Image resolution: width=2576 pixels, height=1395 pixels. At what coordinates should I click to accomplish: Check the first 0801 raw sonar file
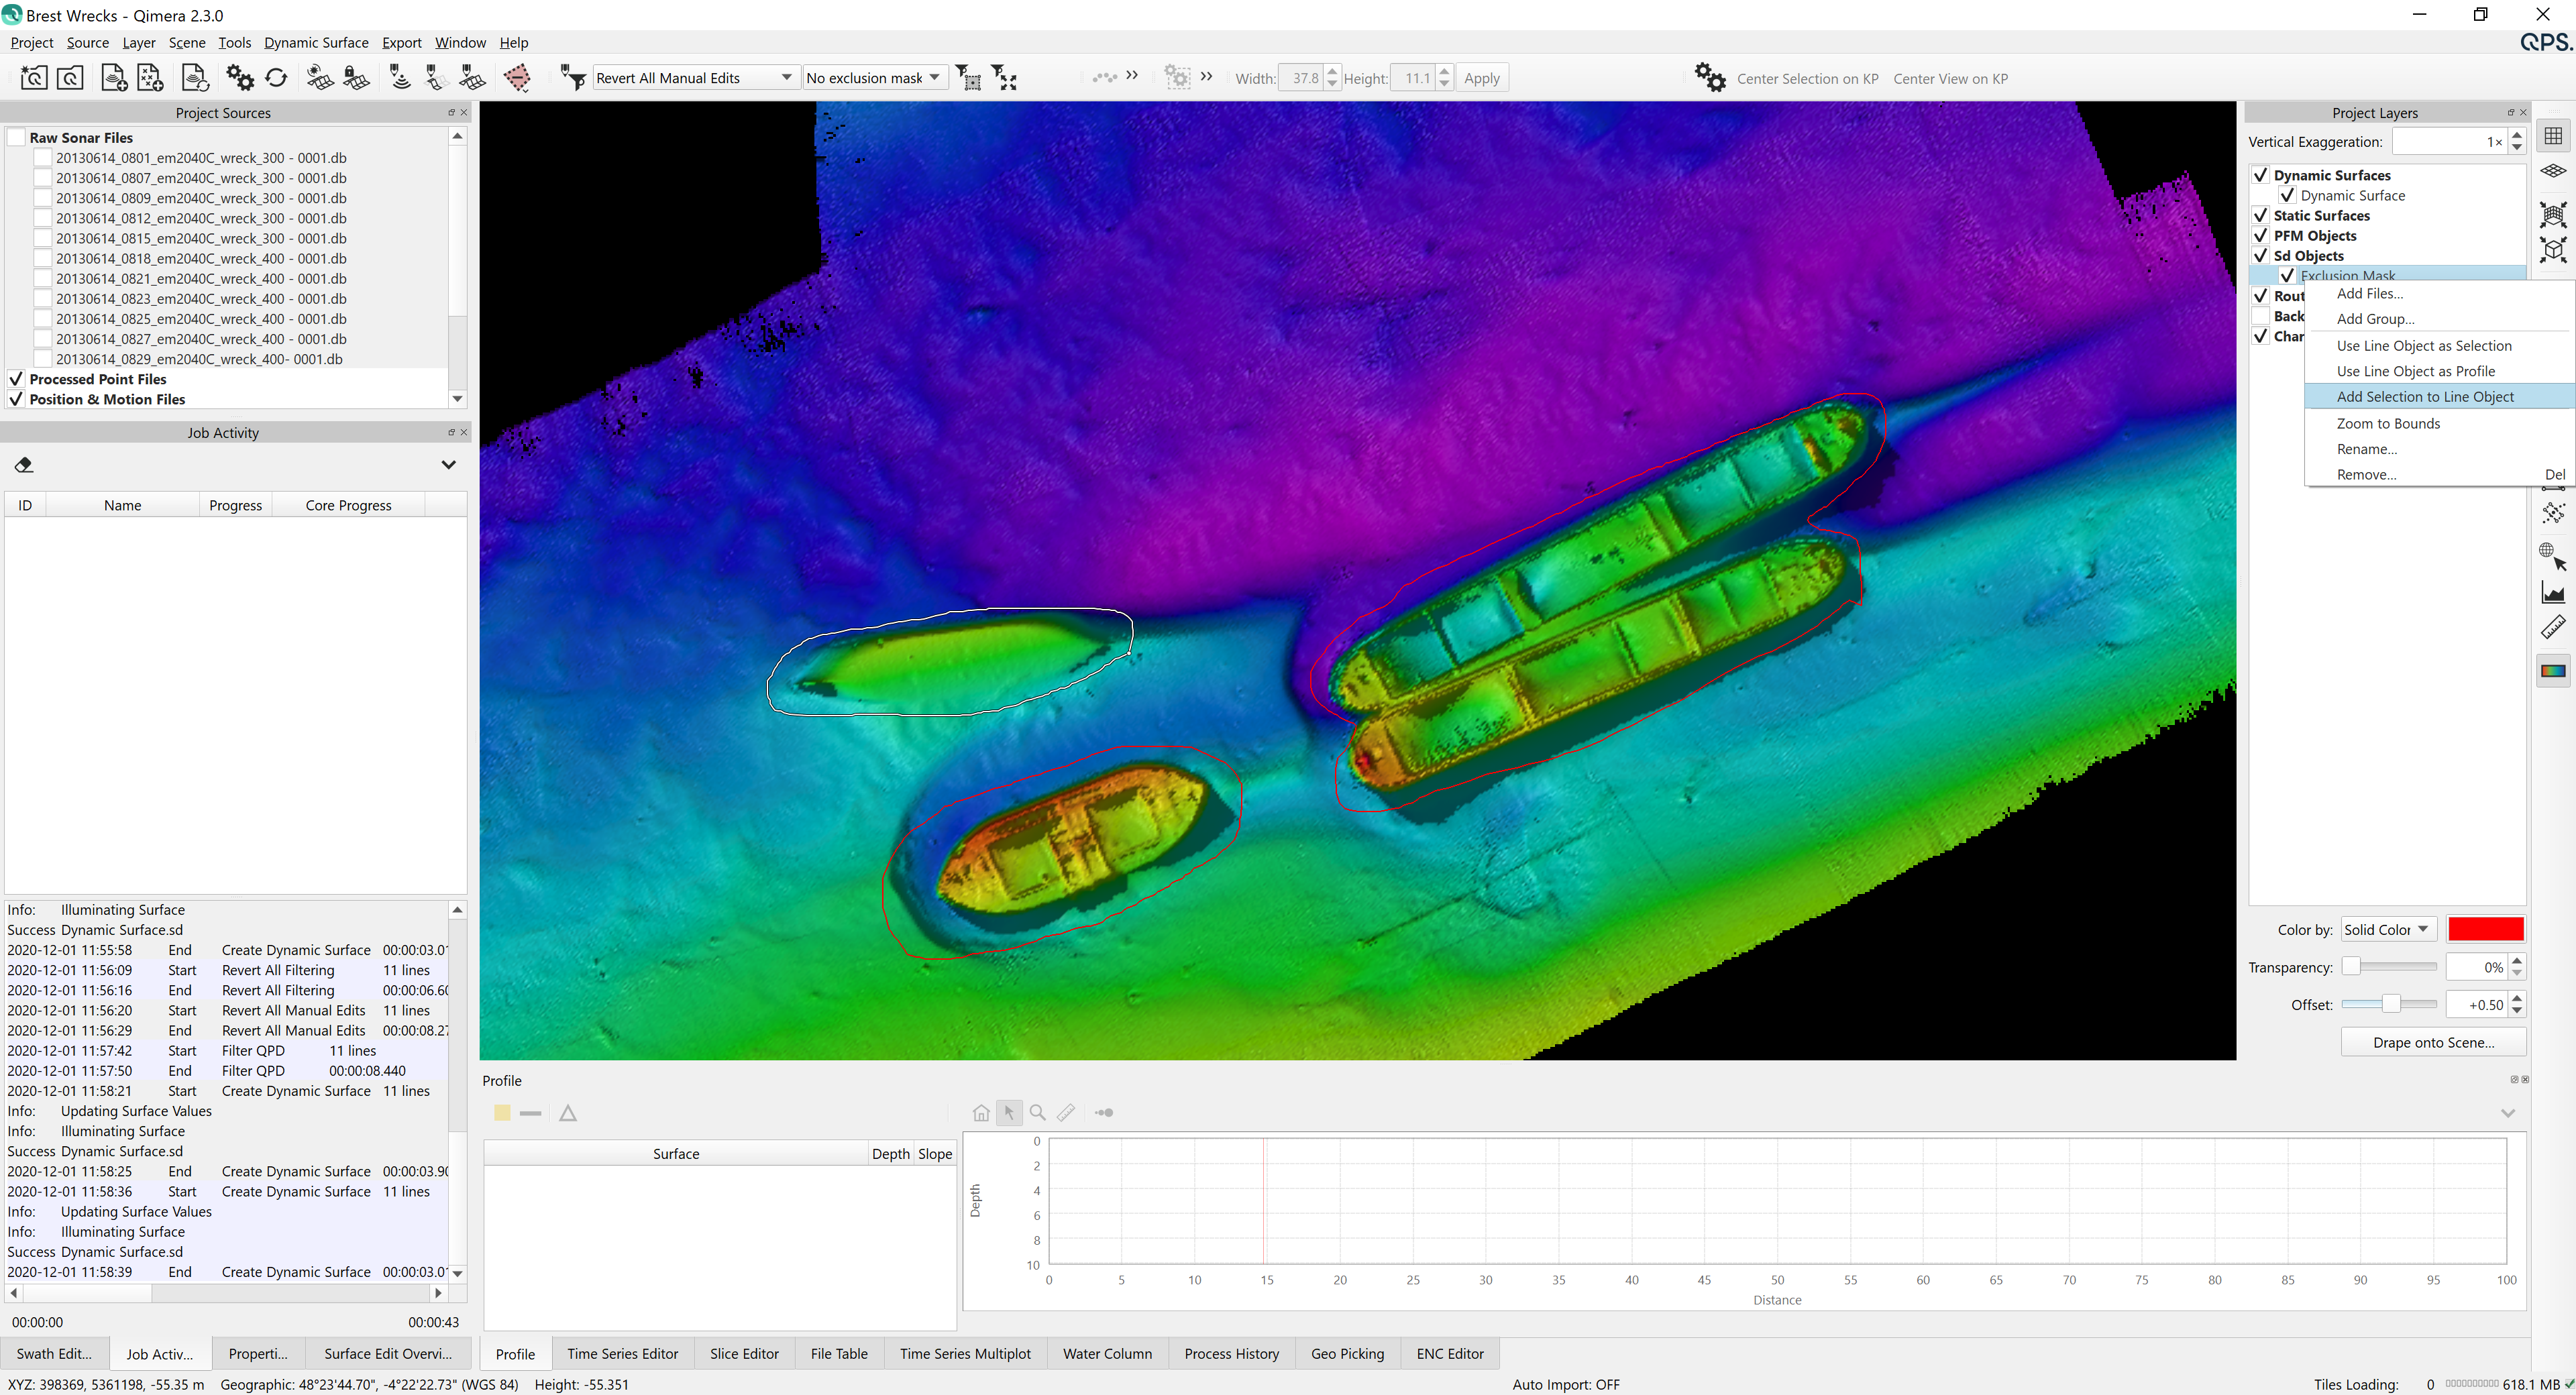tap(43, 158)
